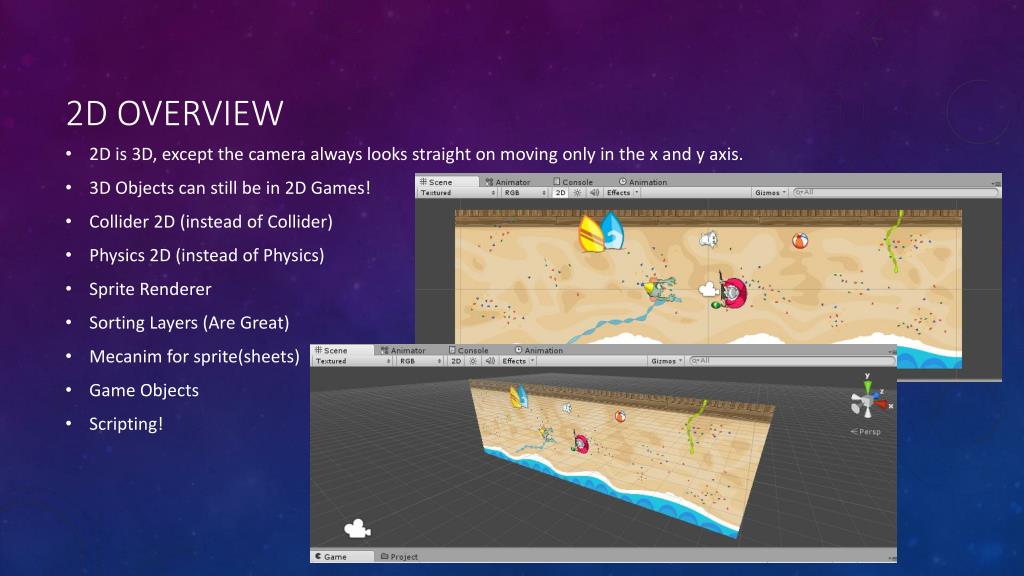Open Gizmos dropdown in upper Scene view
This screenshot has width=1024, height=576.
point(771,193)
